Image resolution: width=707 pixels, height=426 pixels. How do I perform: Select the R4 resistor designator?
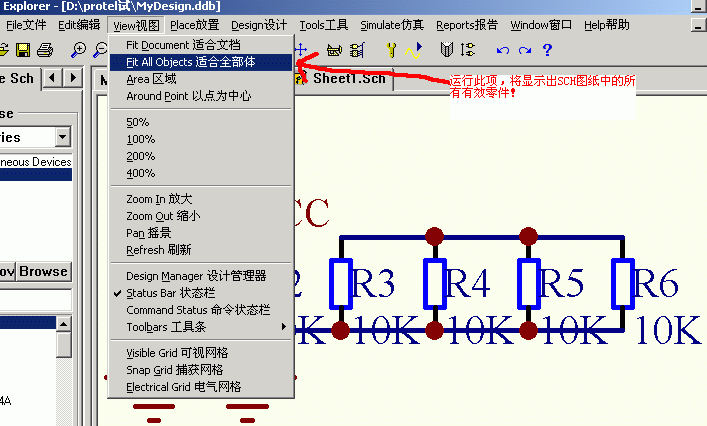pyautogui.click(x=467, y=283)
